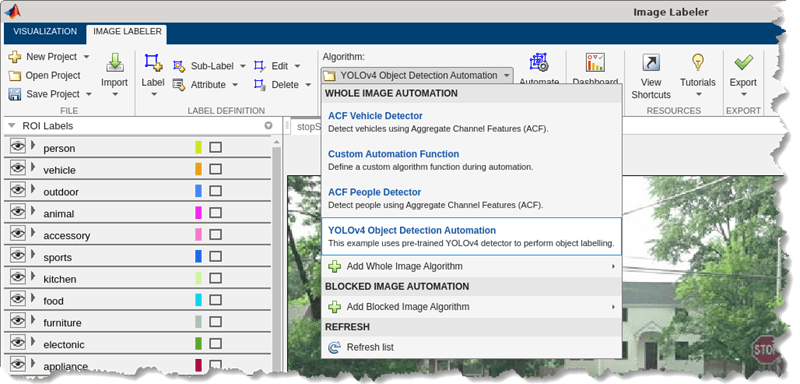Image resolution: width=800 pixels, height=384 pixels.
Task: Click the Import icon with green arrow
Action: coord(115,63)
